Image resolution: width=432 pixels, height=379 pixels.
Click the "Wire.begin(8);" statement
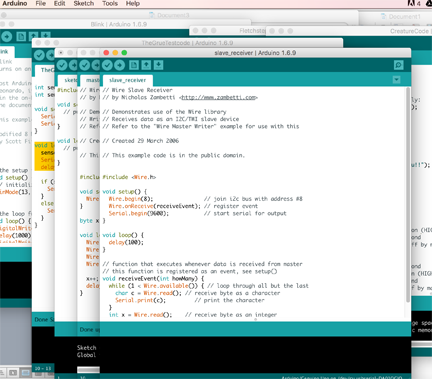click(x=131, y=199)
